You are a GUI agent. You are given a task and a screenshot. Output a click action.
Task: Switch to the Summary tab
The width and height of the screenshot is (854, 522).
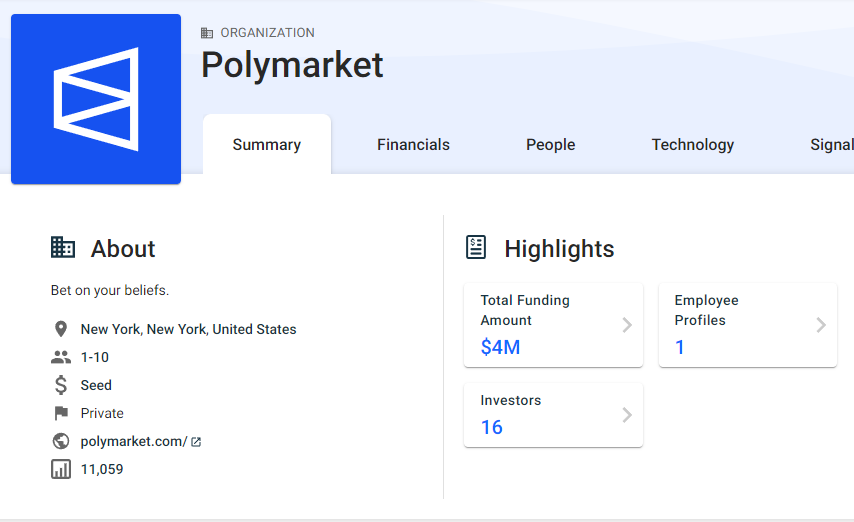[267, 145]
